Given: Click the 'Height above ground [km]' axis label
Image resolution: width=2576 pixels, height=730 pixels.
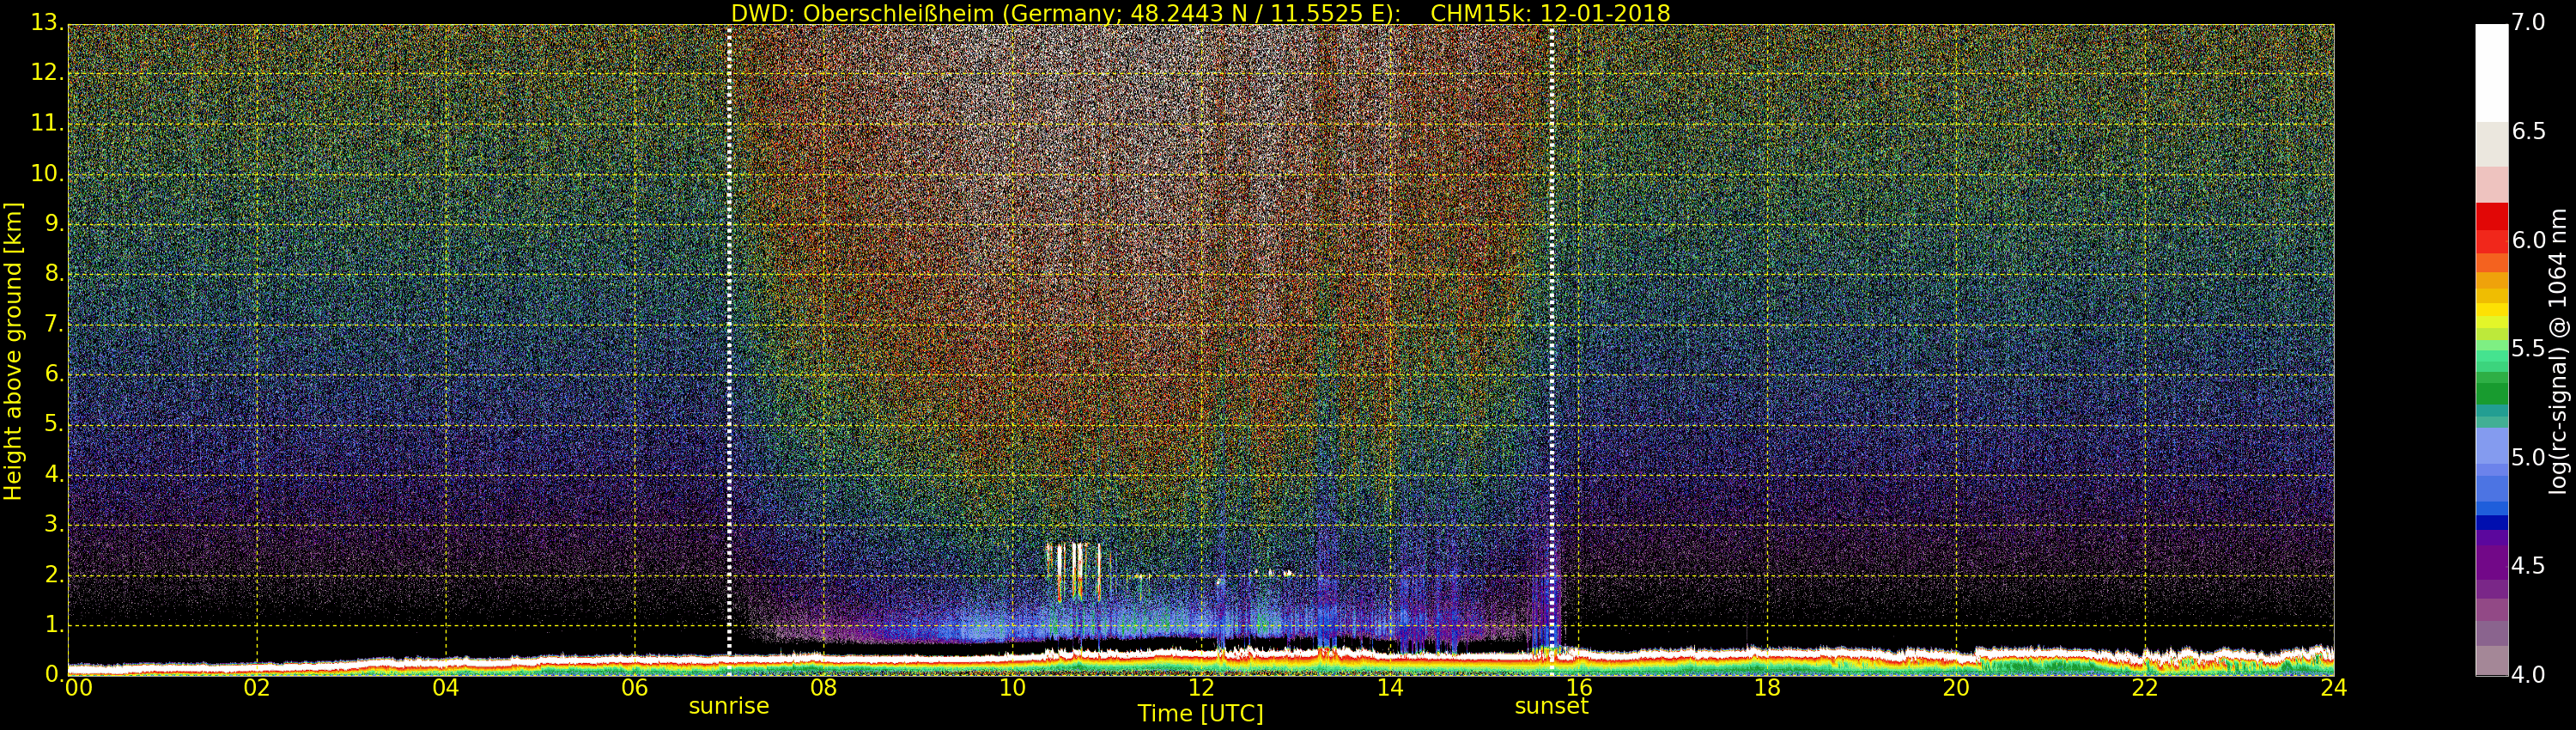Looking at the screenshot, I should tap(13, 351).
